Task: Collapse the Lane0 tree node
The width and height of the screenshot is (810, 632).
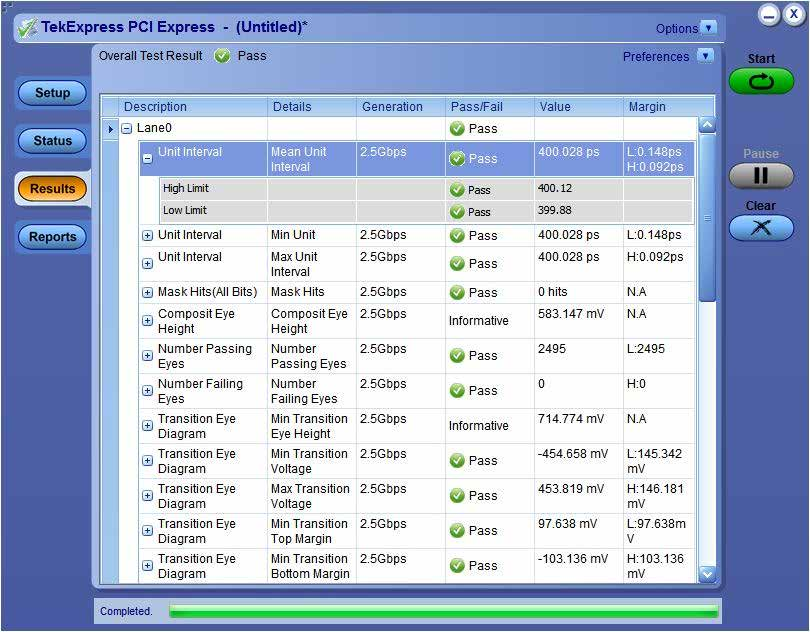Action: (x=127, y=129)
